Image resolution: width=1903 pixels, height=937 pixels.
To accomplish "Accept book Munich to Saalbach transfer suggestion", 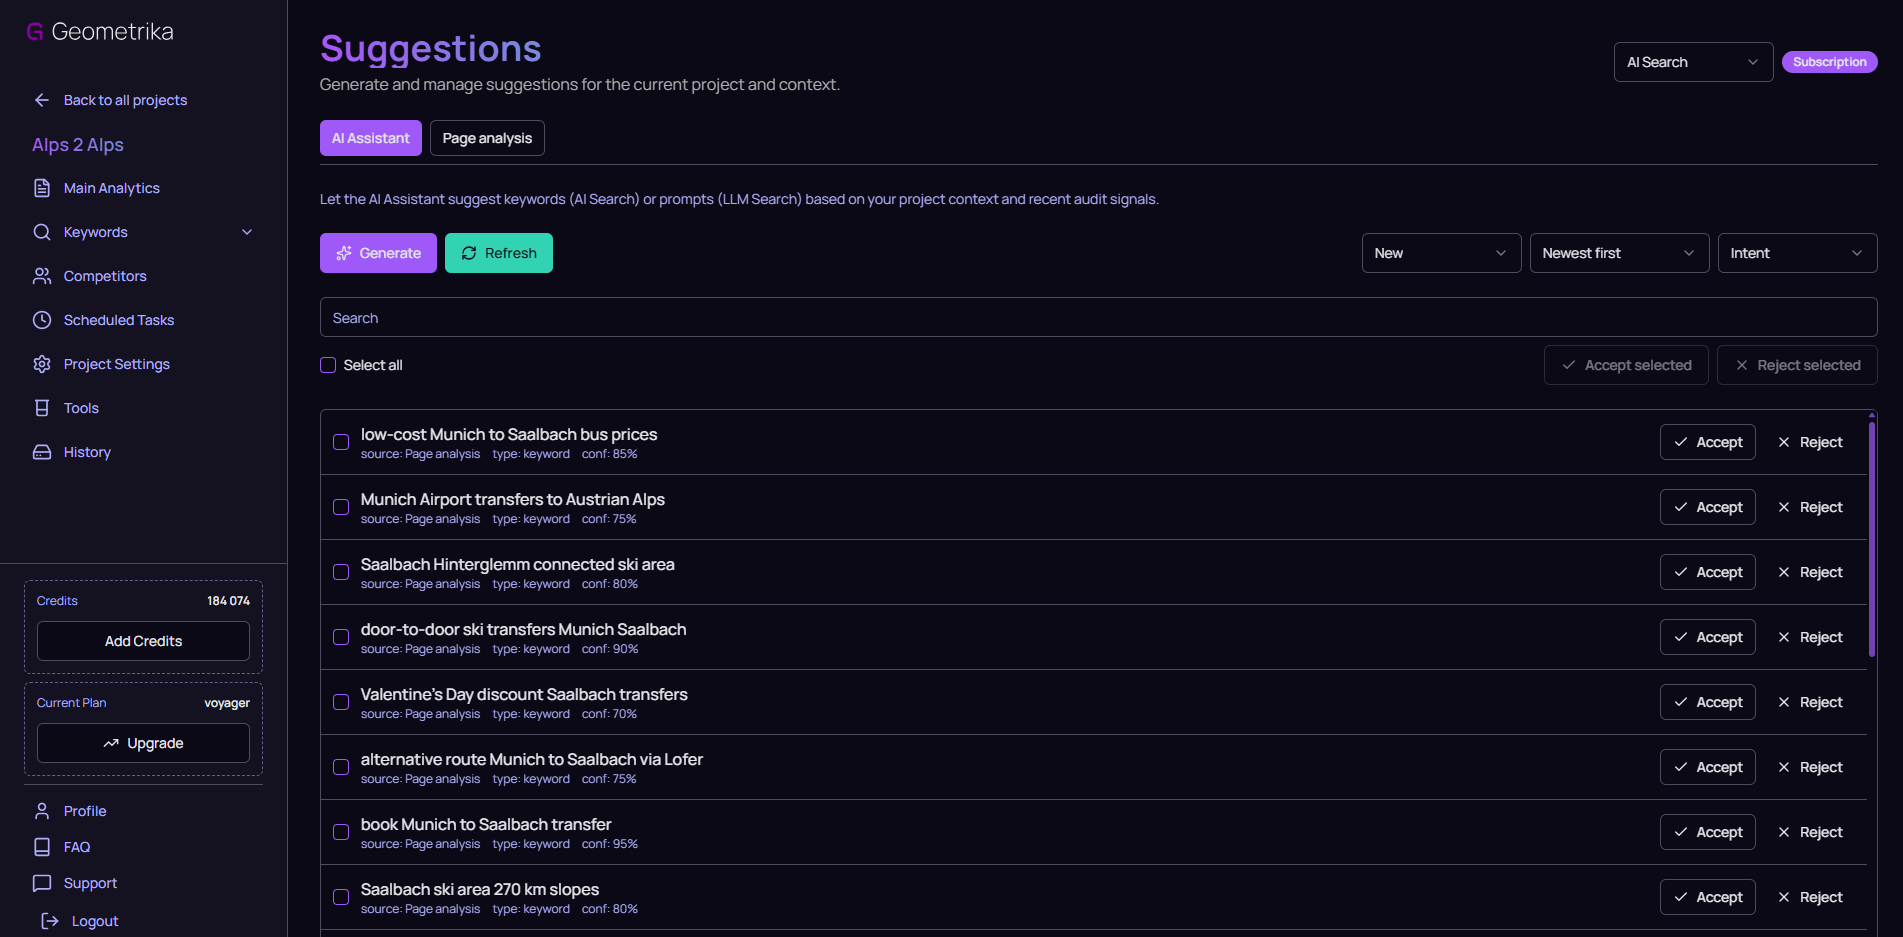I will tap(1707, 832).
